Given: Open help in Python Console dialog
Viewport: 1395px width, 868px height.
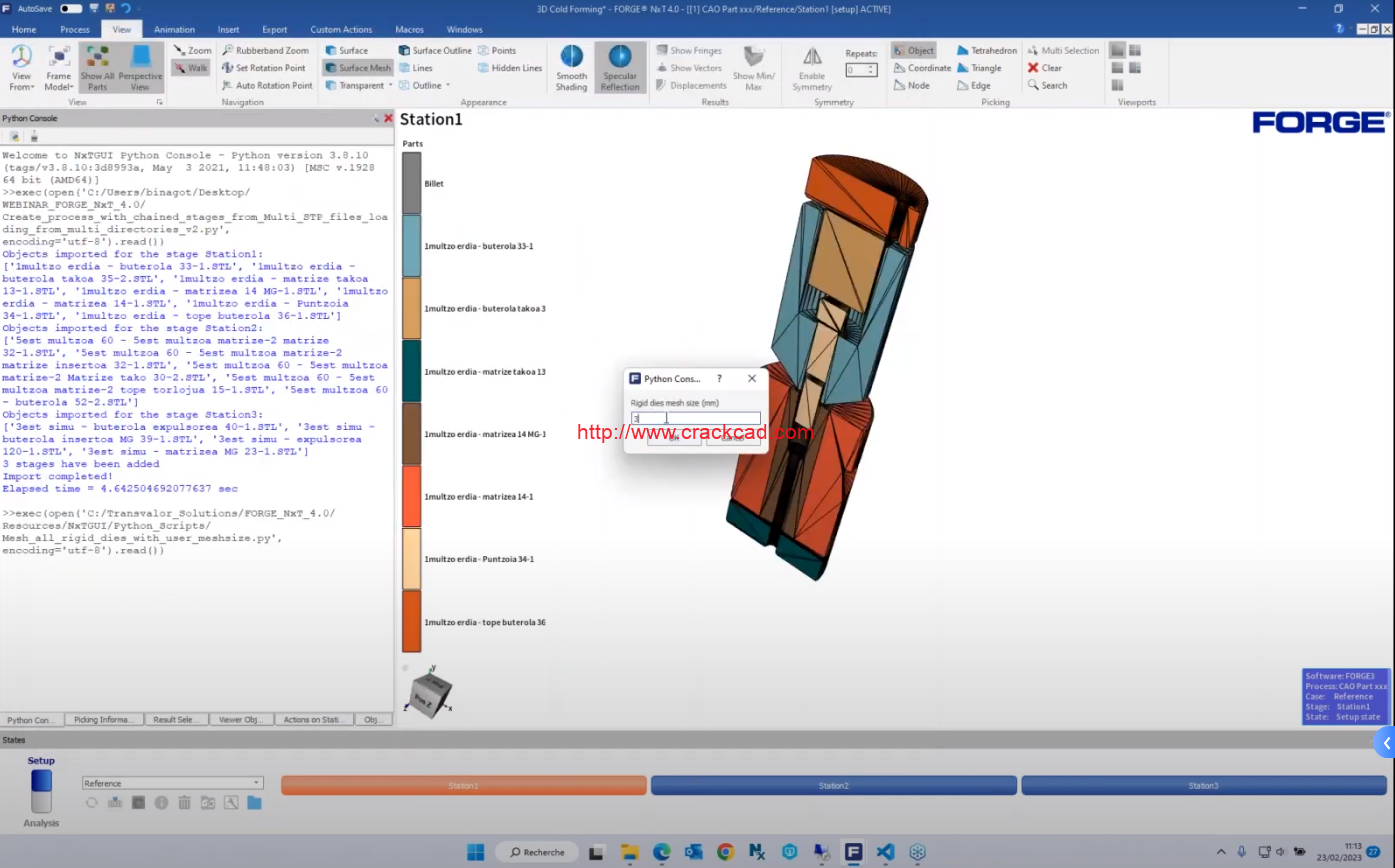Looking at the screenshot, I should coord(719,379).
